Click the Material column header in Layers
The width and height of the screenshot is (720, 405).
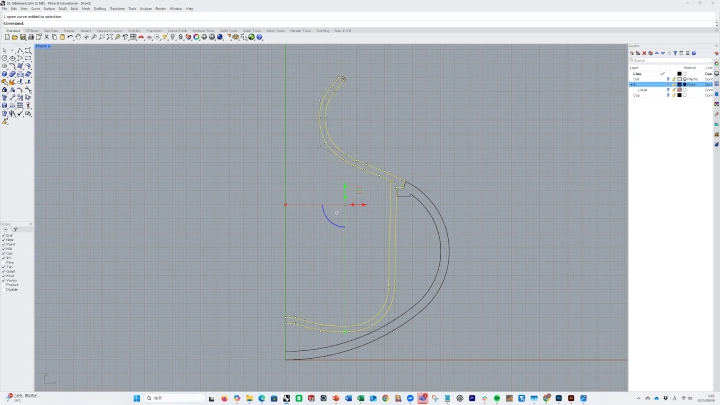pos(690,68)
